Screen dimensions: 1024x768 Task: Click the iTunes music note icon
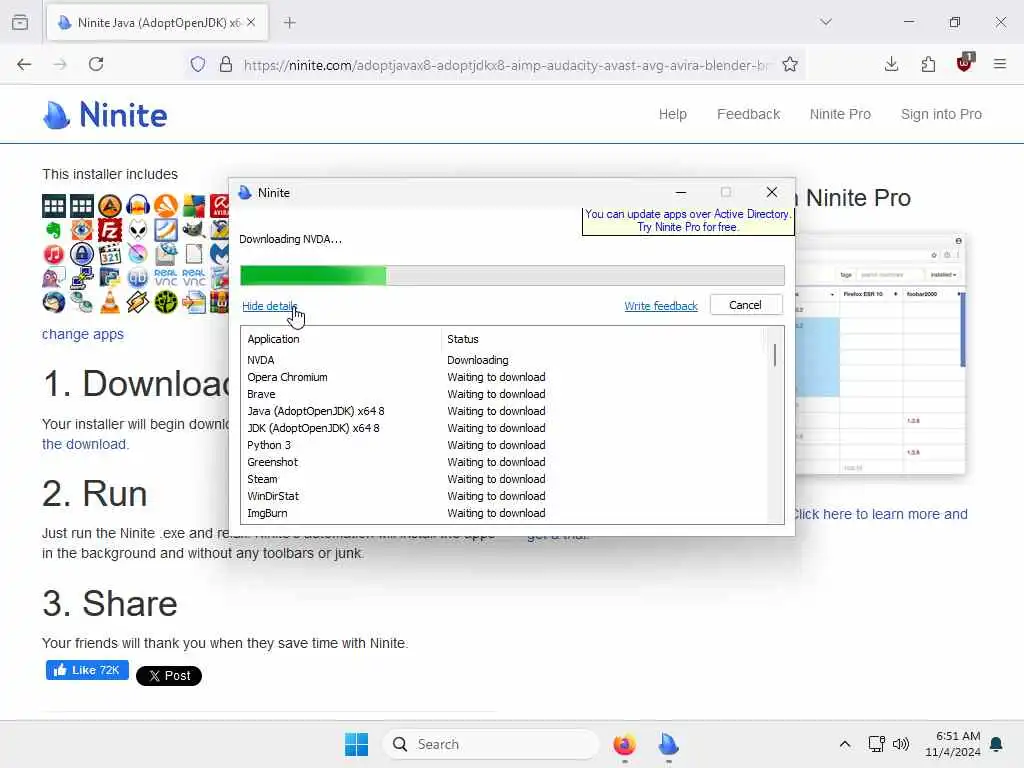click(x=54, y=255)
